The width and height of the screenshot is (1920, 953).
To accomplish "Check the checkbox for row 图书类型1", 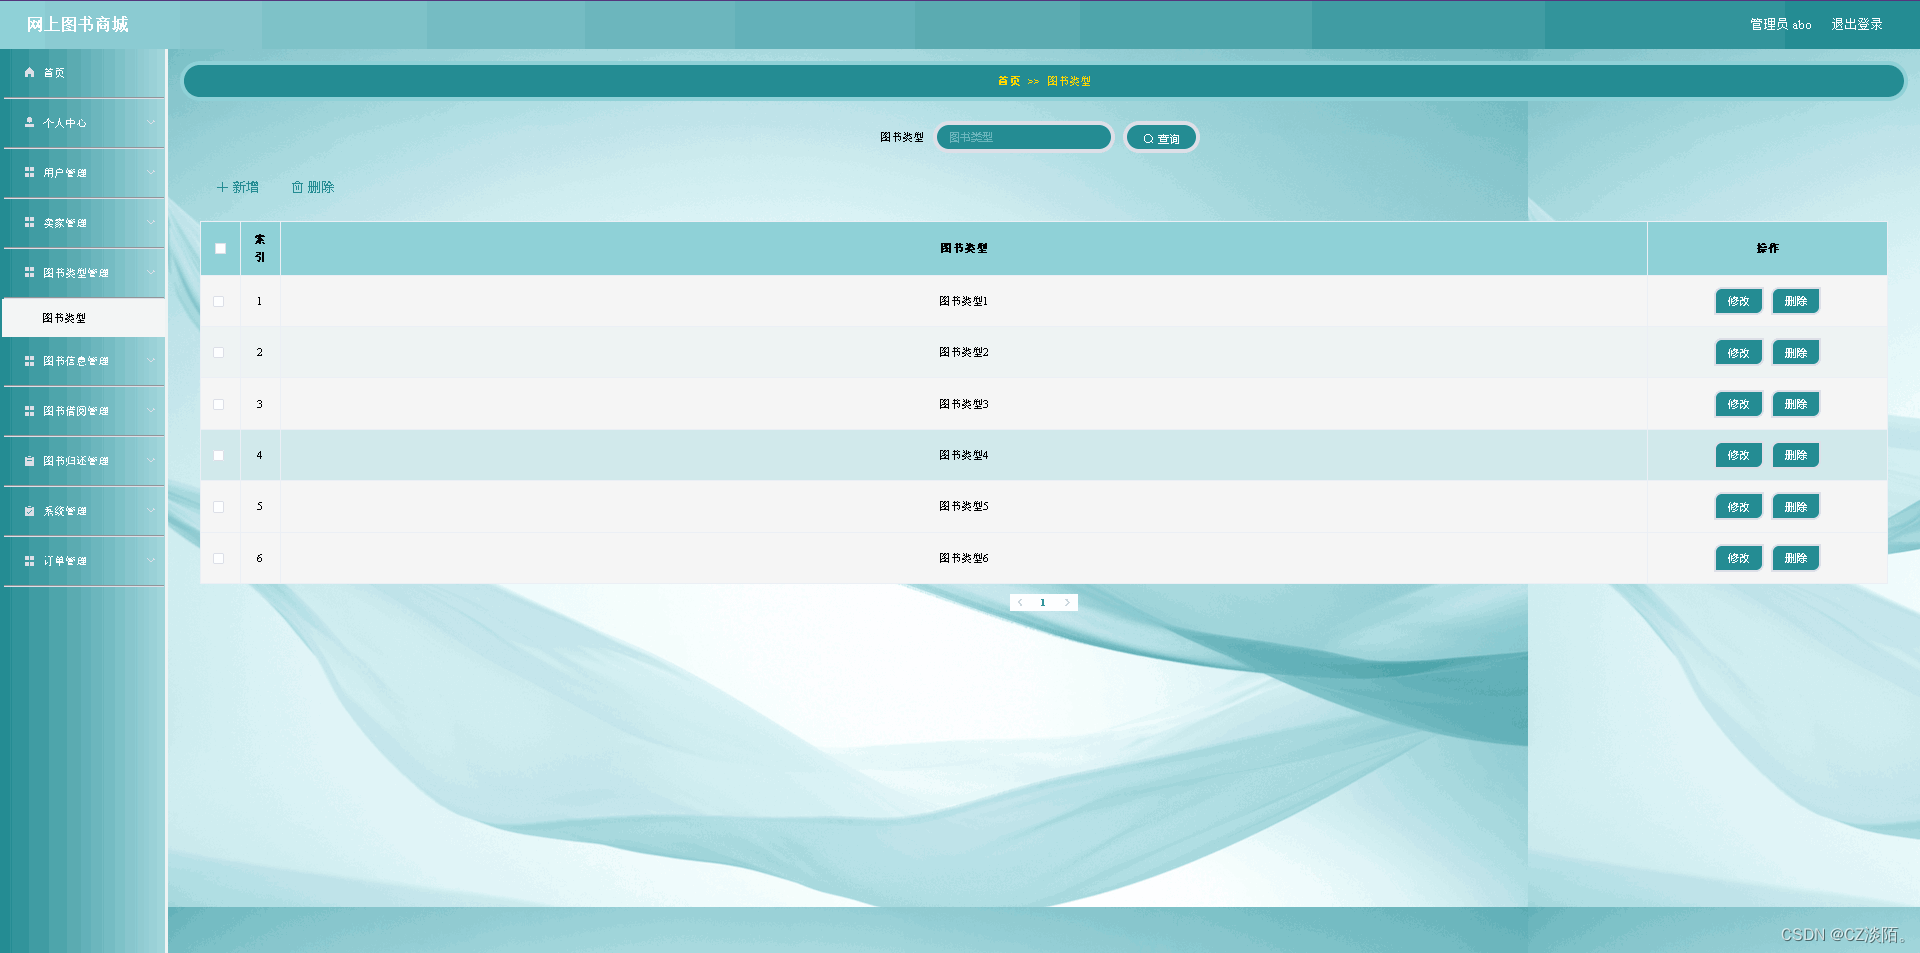I will [x=219, y=301].
